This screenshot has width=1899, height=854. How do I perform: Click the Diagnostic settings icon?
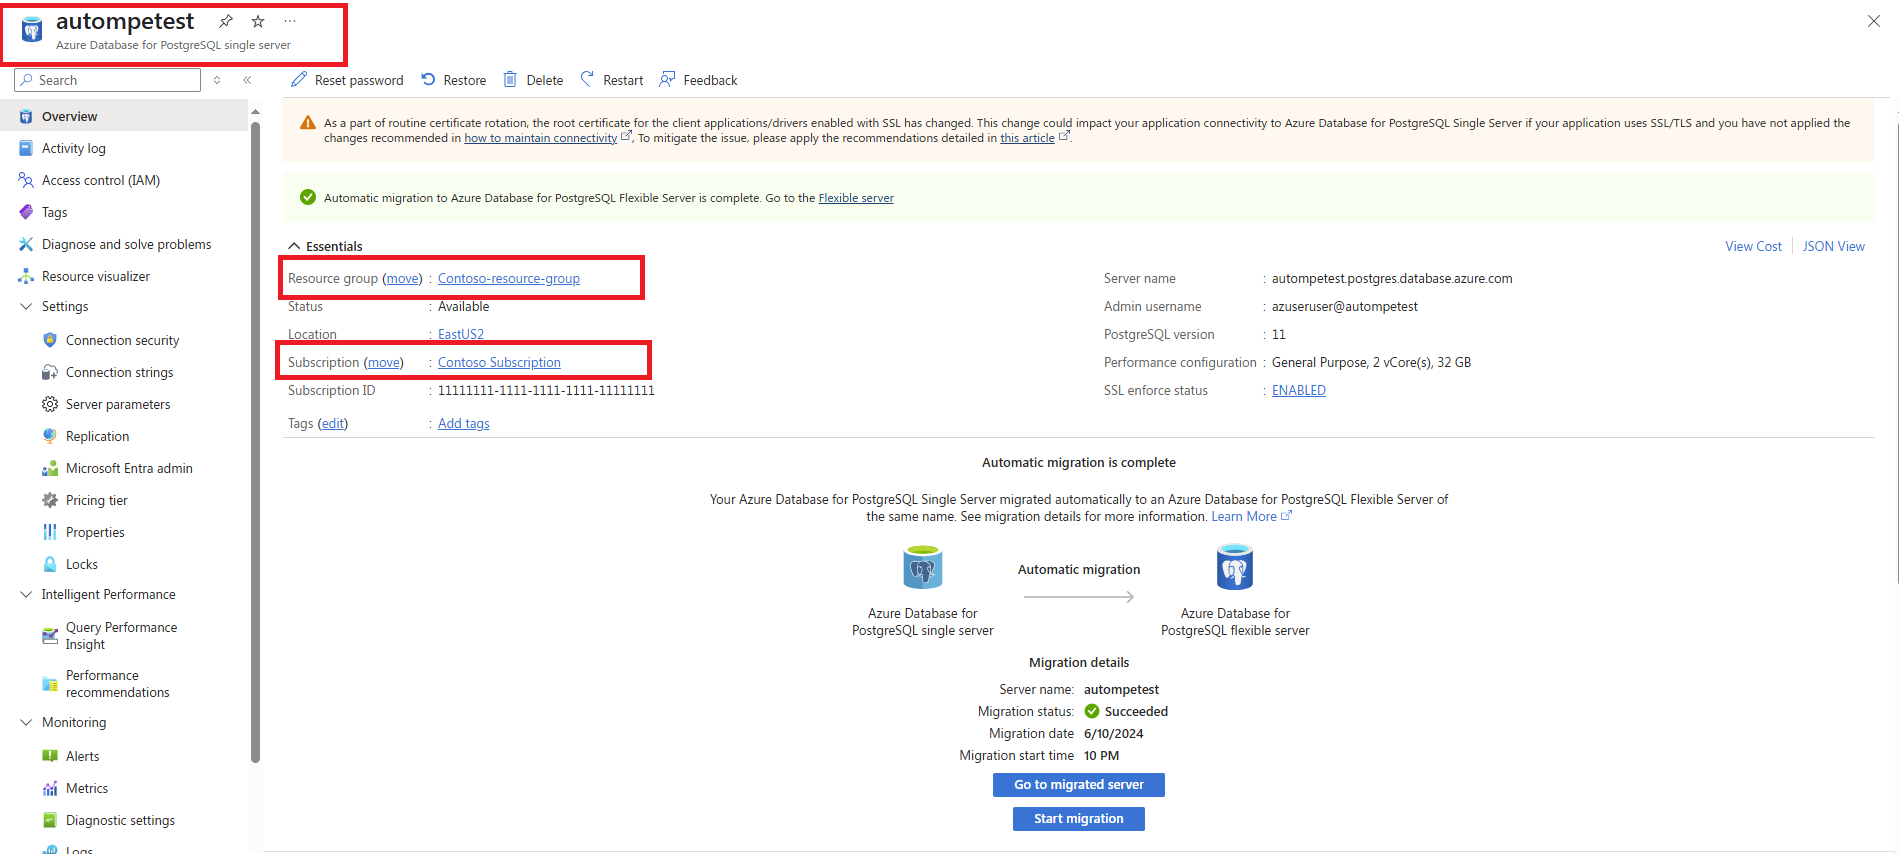[50, 820]
